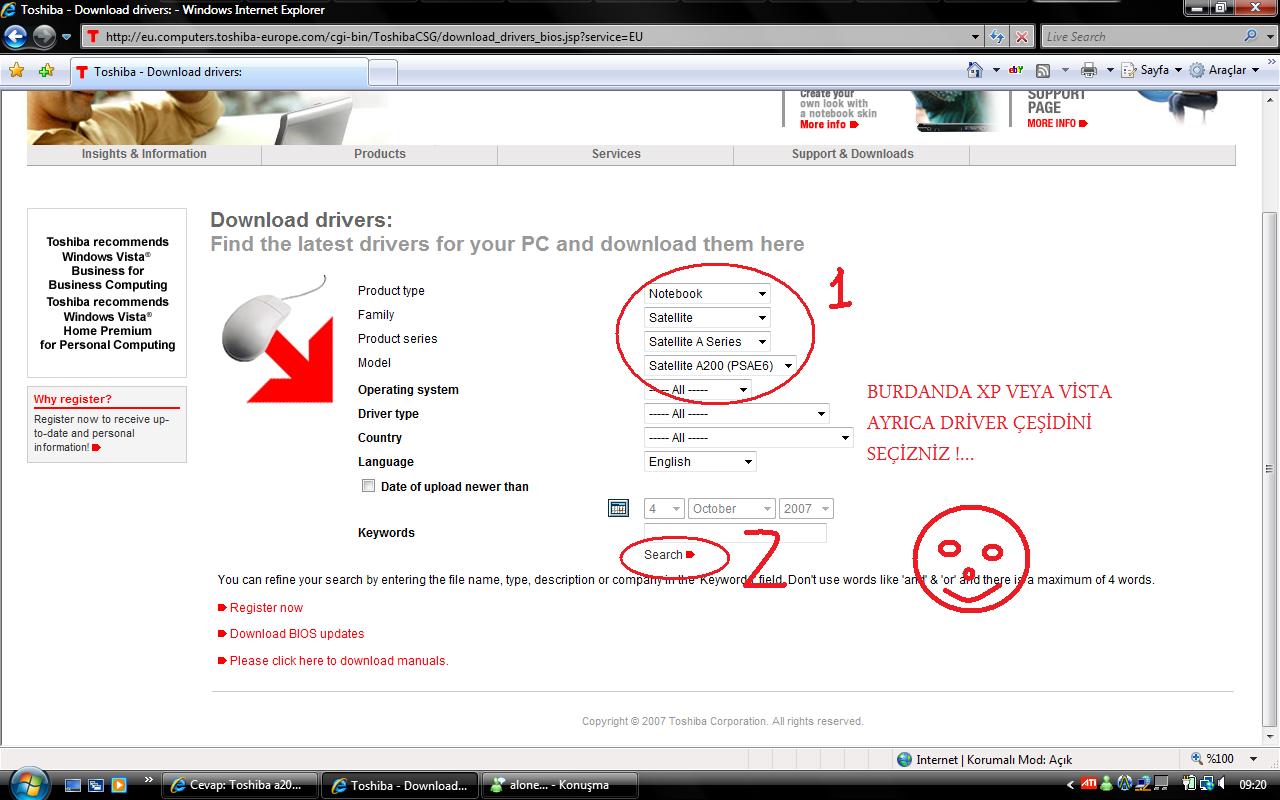Click the Register now link
The height and width of the screenshot is (800, 1280).
pyautogui.click(x=266, y=607)
